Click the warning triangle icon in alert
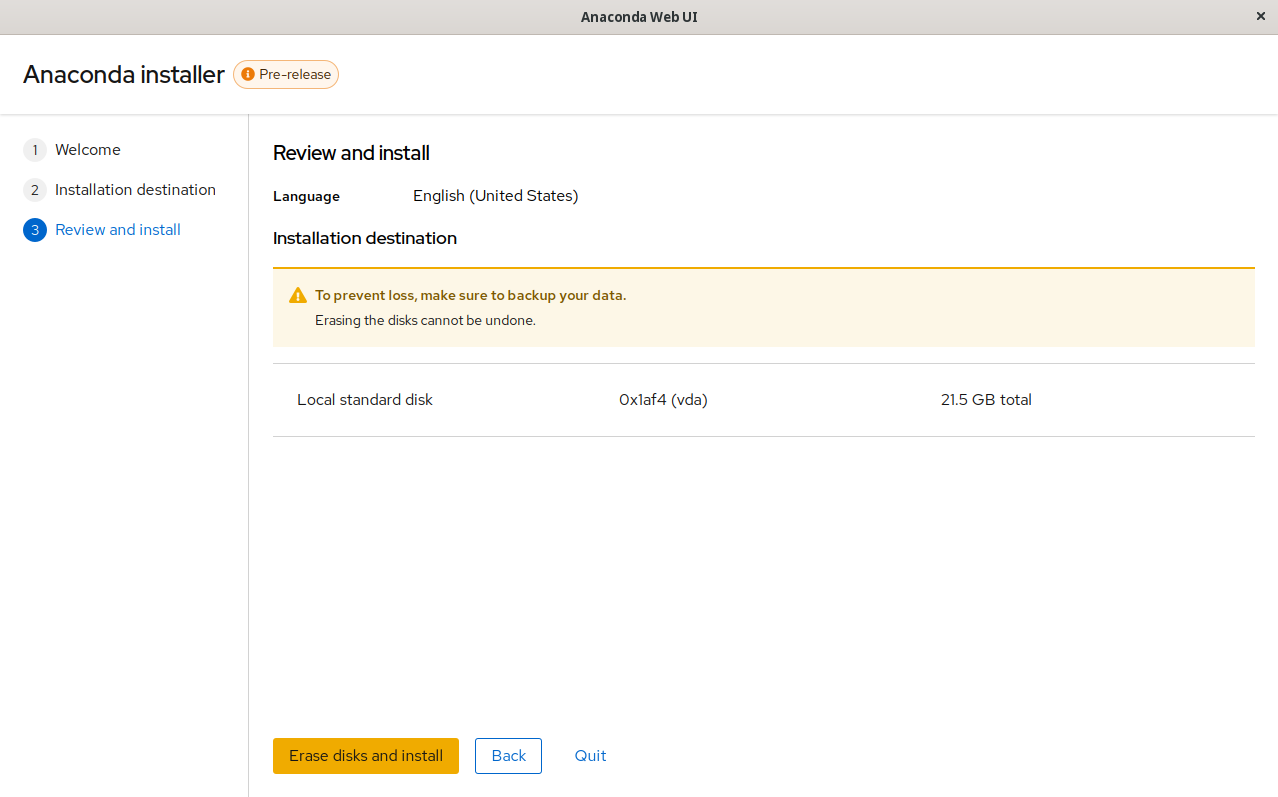 [298, 296]
